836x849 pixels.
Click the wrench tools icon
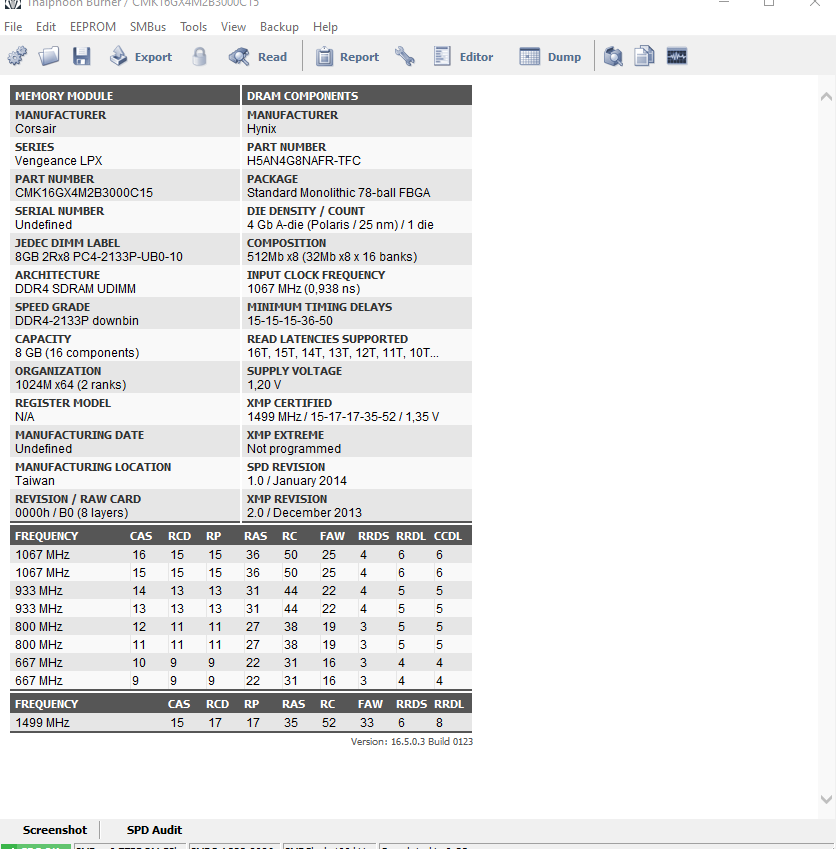[404, 56]
